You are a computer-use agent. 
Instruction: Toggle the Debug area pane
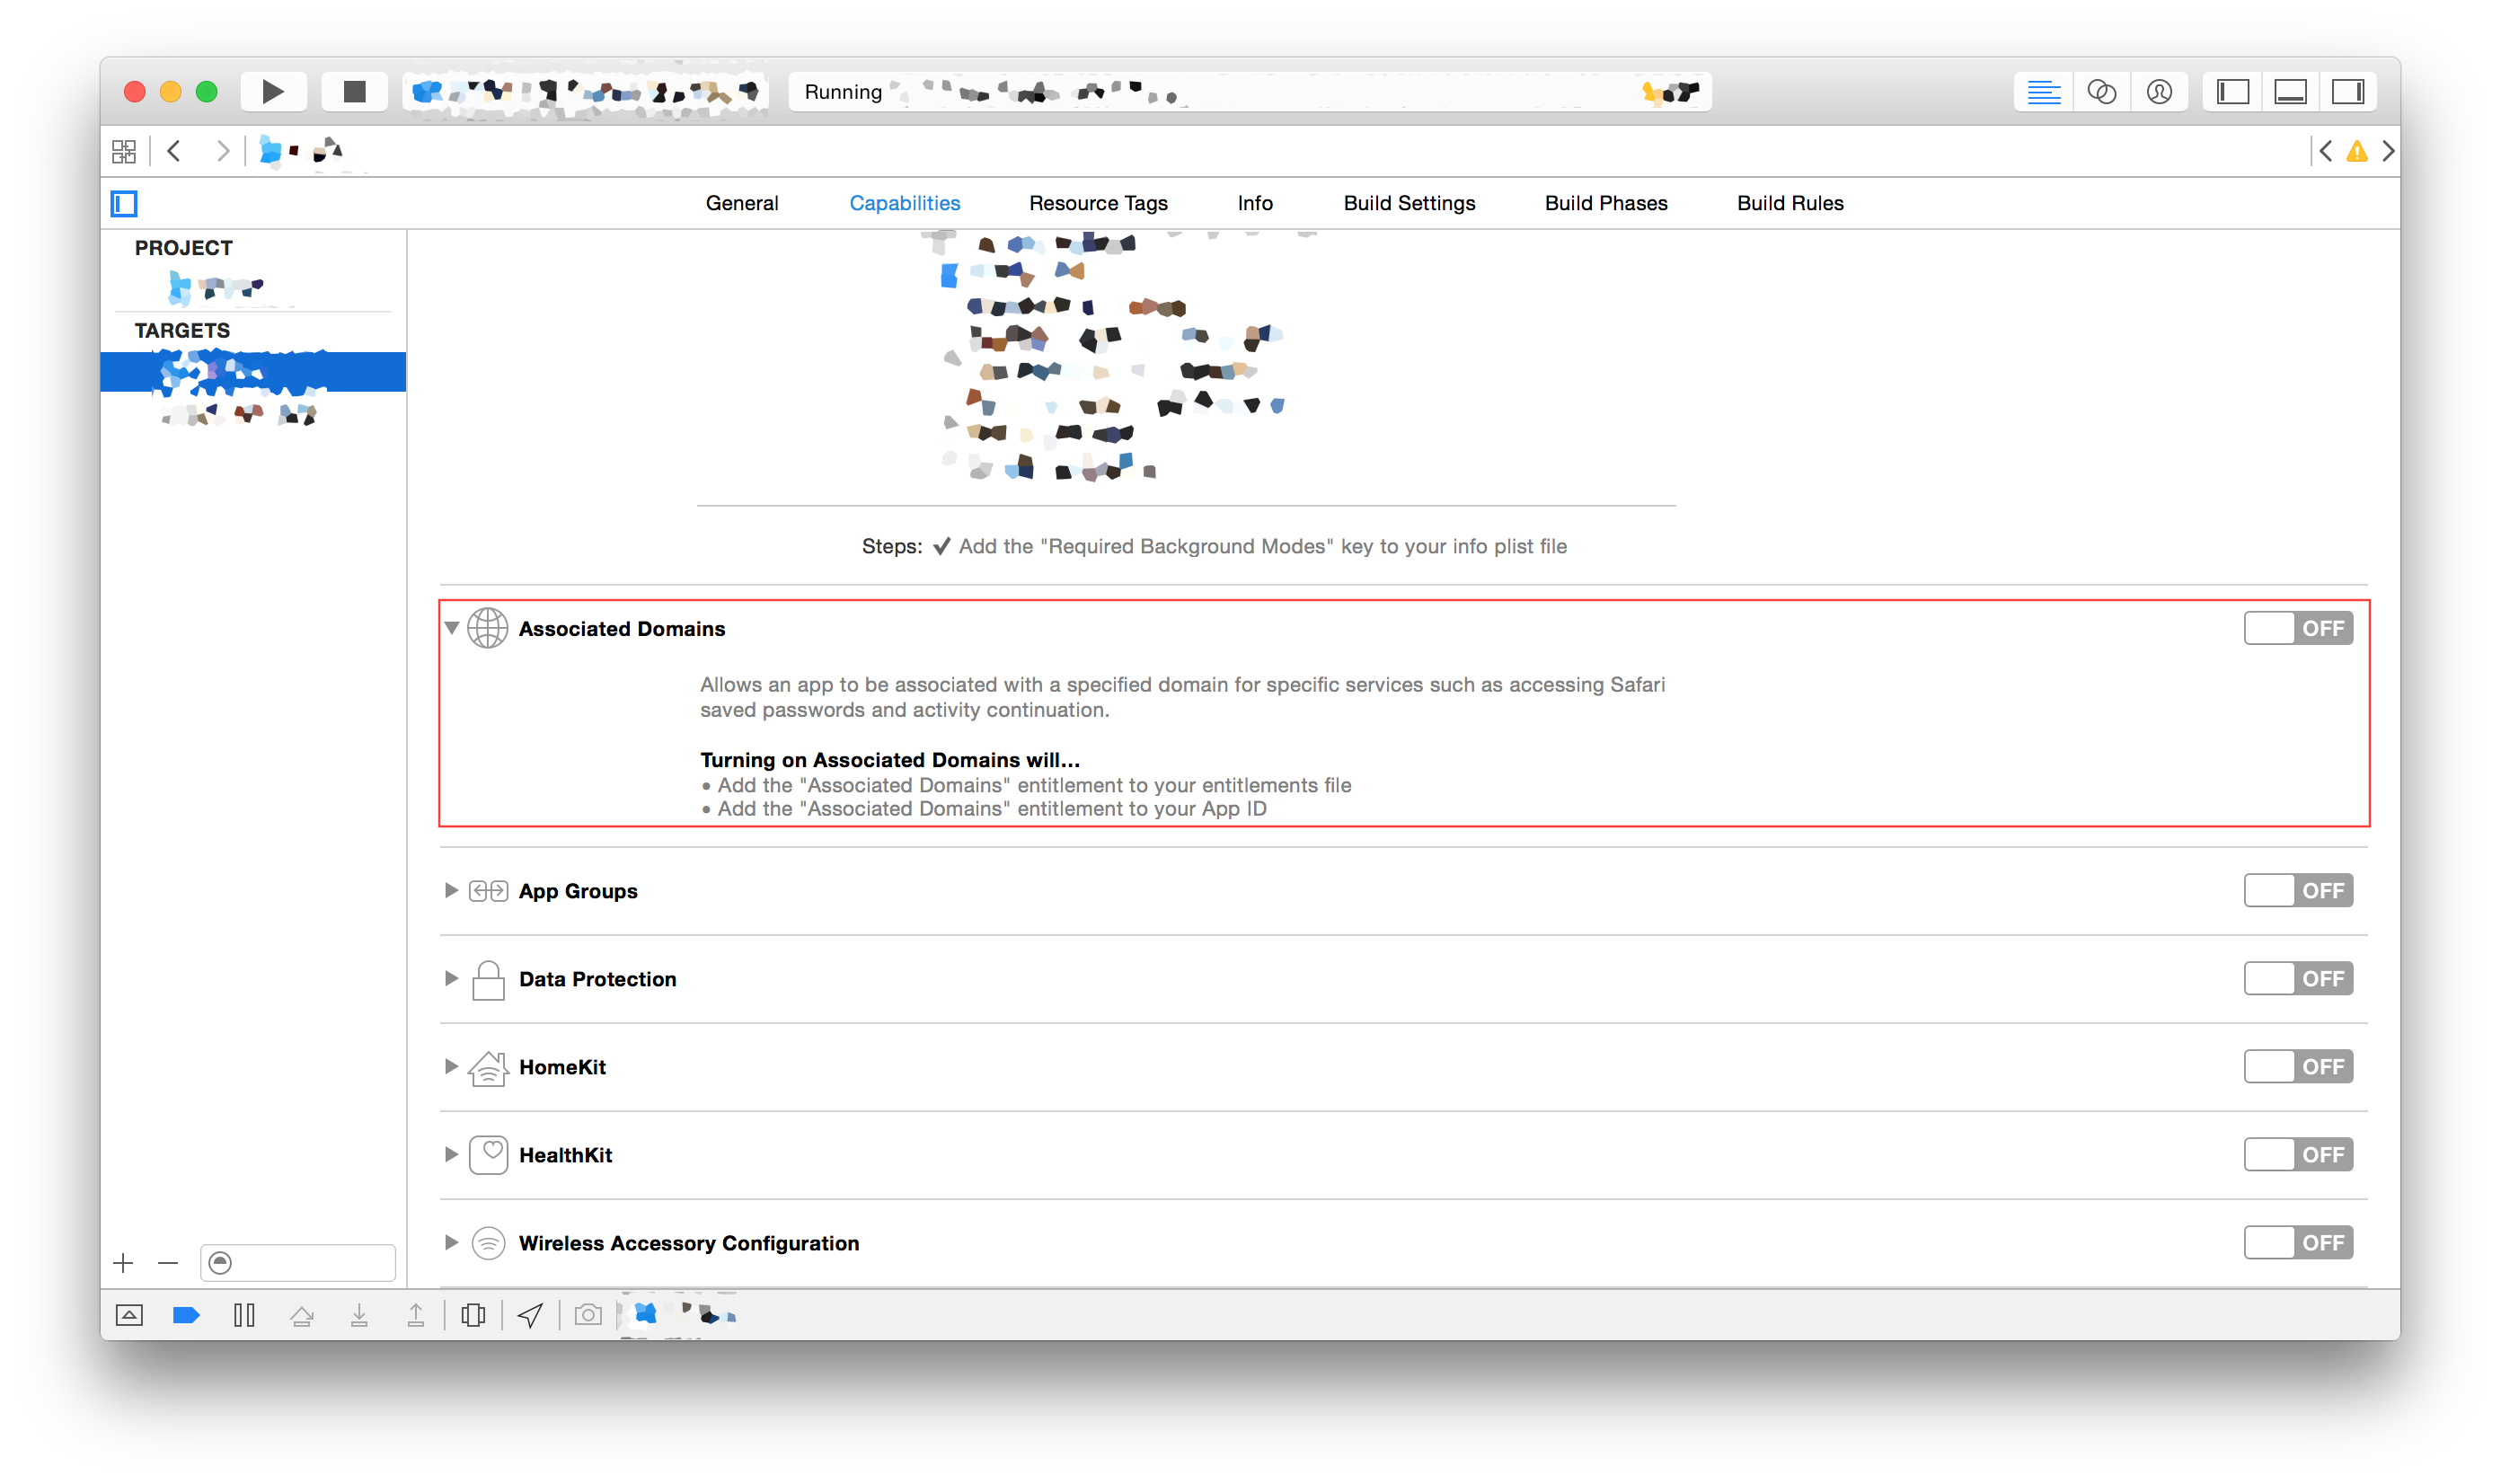tap(2290, 92)
